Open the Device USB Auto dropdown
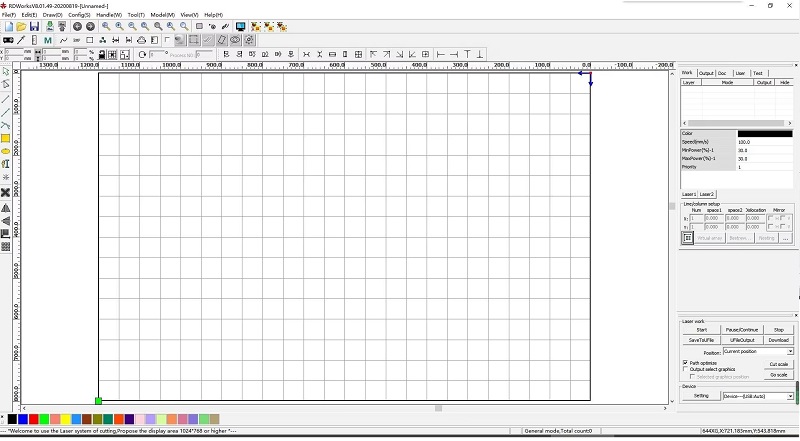Screen dimensions: 800x441 click(758, 396)
